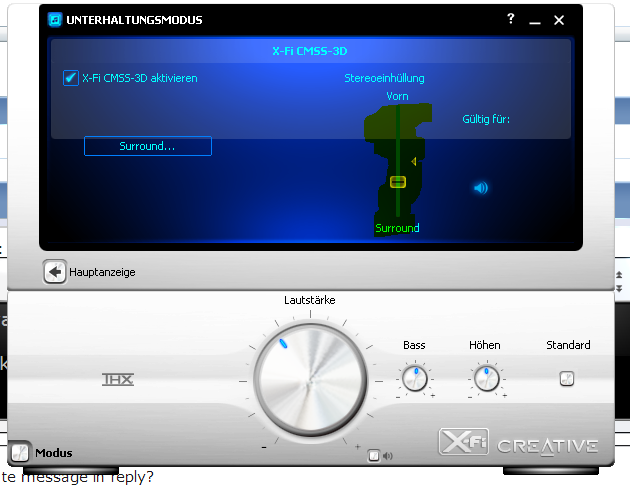Screen dimensions: 630x486
Task: Click the yellow triangle slider marker
Action: tap(414, 161)
